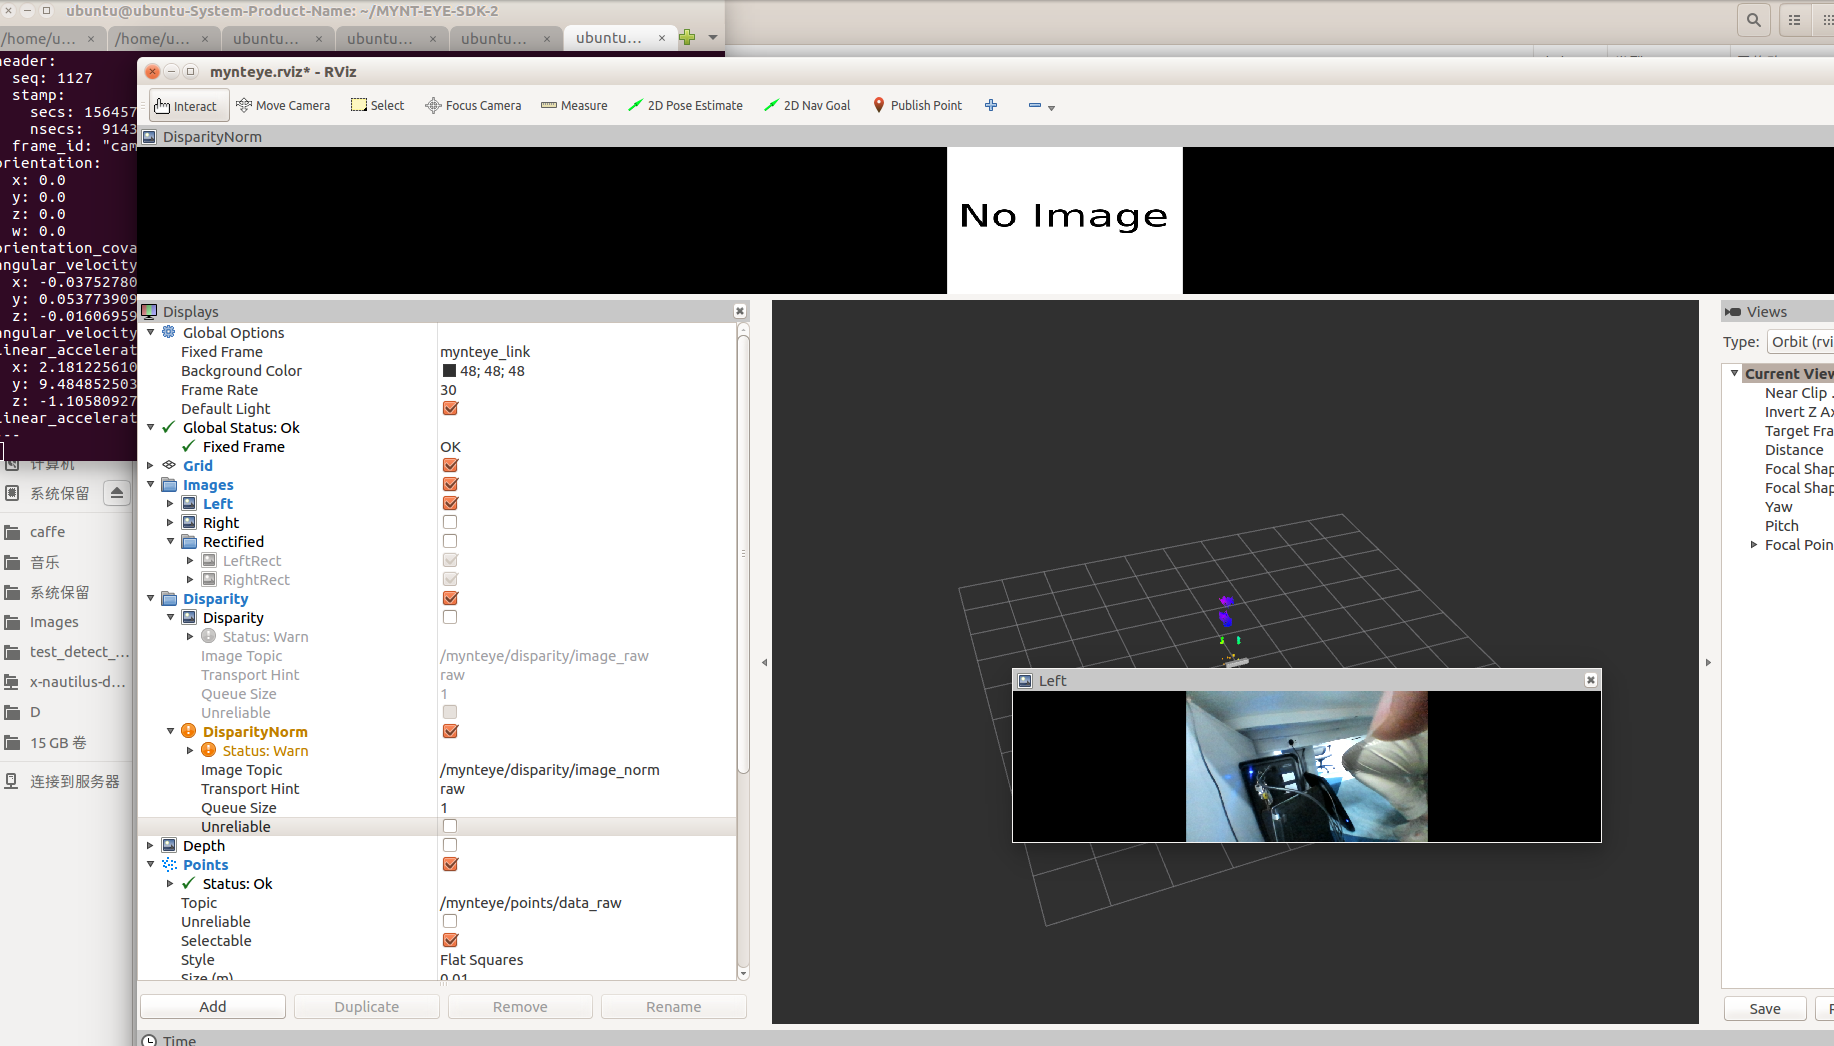Select the Focus Camera tool
The width and height of the screenshot is (1834, 1046).
(x=472, y=105)
